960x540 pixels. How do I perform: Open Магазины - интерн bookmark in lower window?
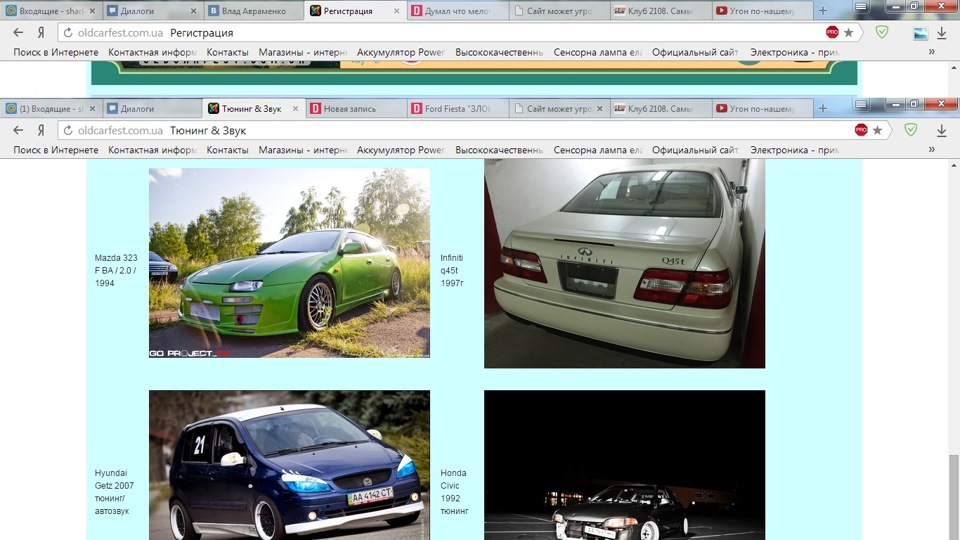tap(303, 149)
